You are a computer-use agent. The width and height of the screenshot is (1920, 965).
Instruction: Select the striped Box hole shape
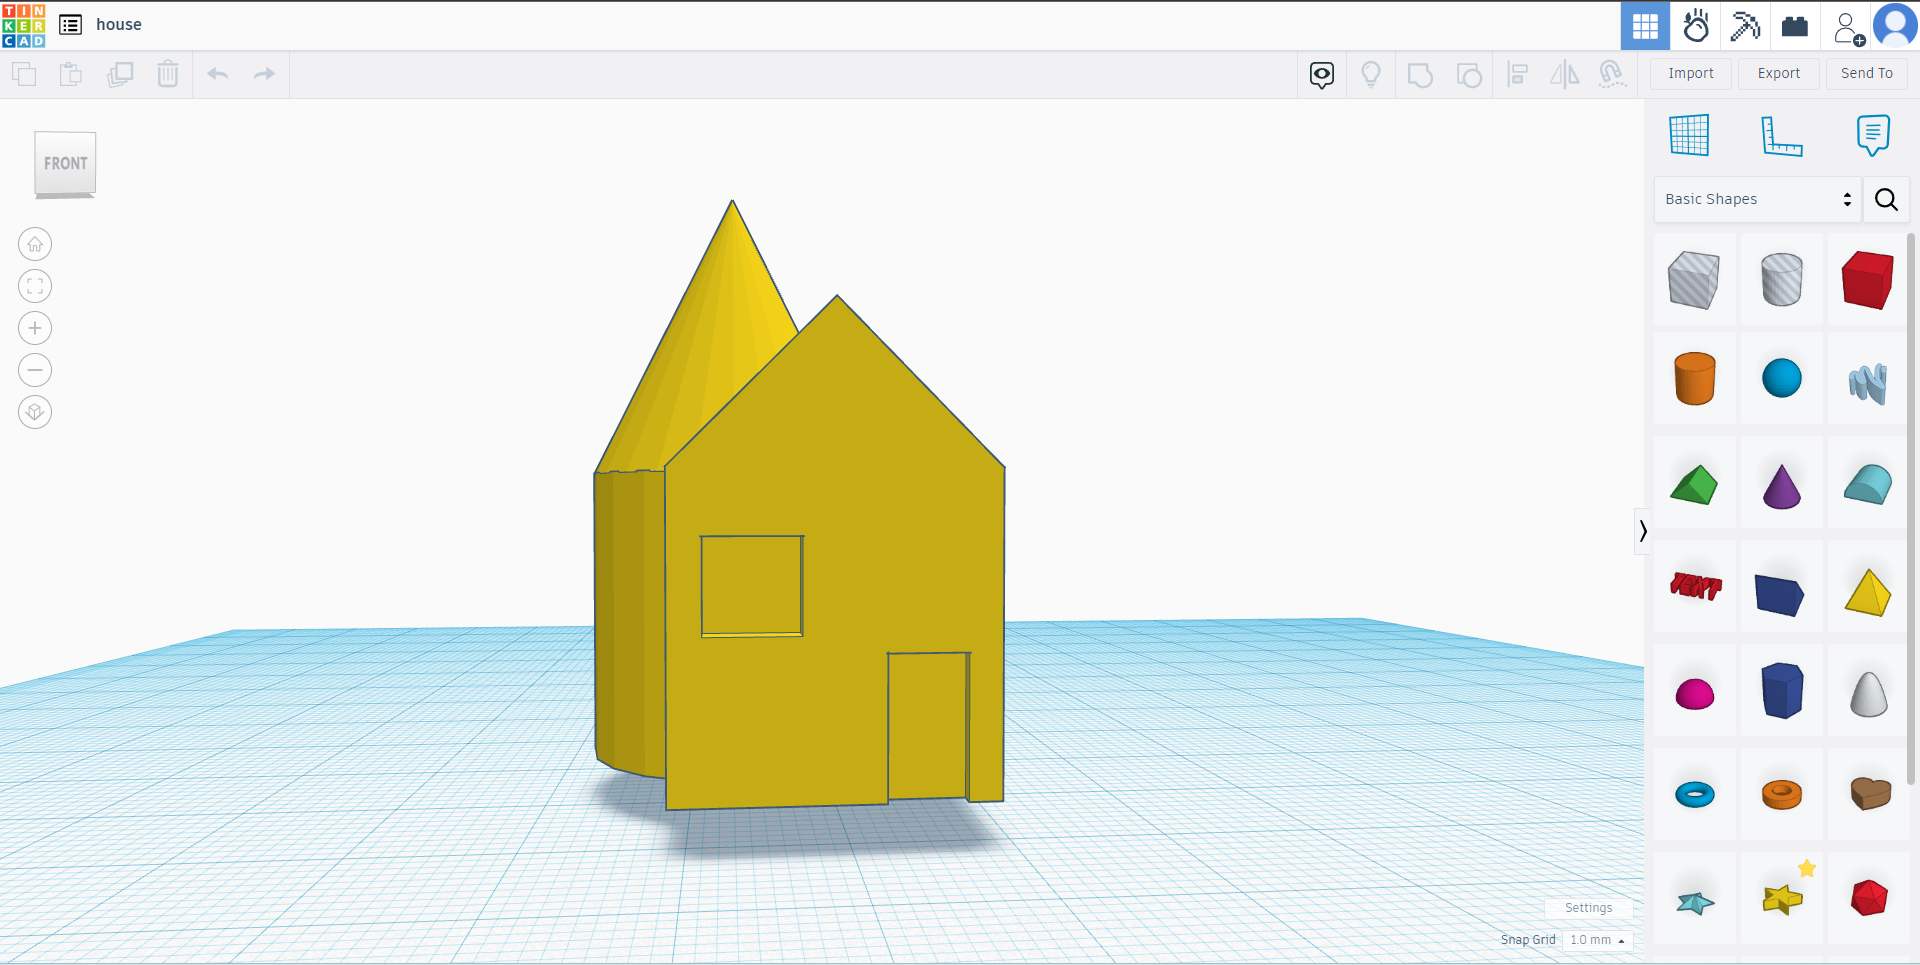1694,280
